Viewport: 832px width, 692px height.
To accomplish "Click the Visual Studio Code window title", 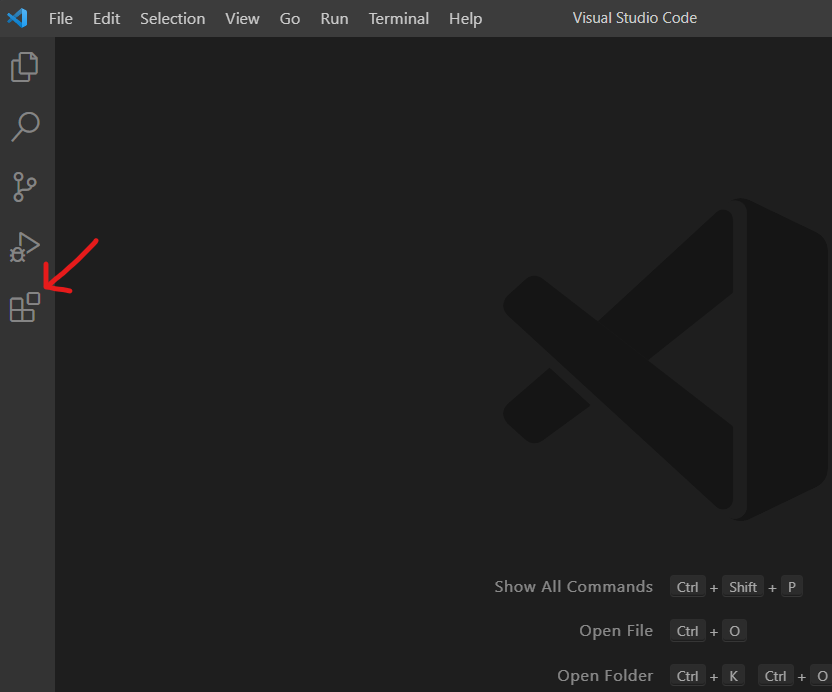I will (x=634, y=18).
